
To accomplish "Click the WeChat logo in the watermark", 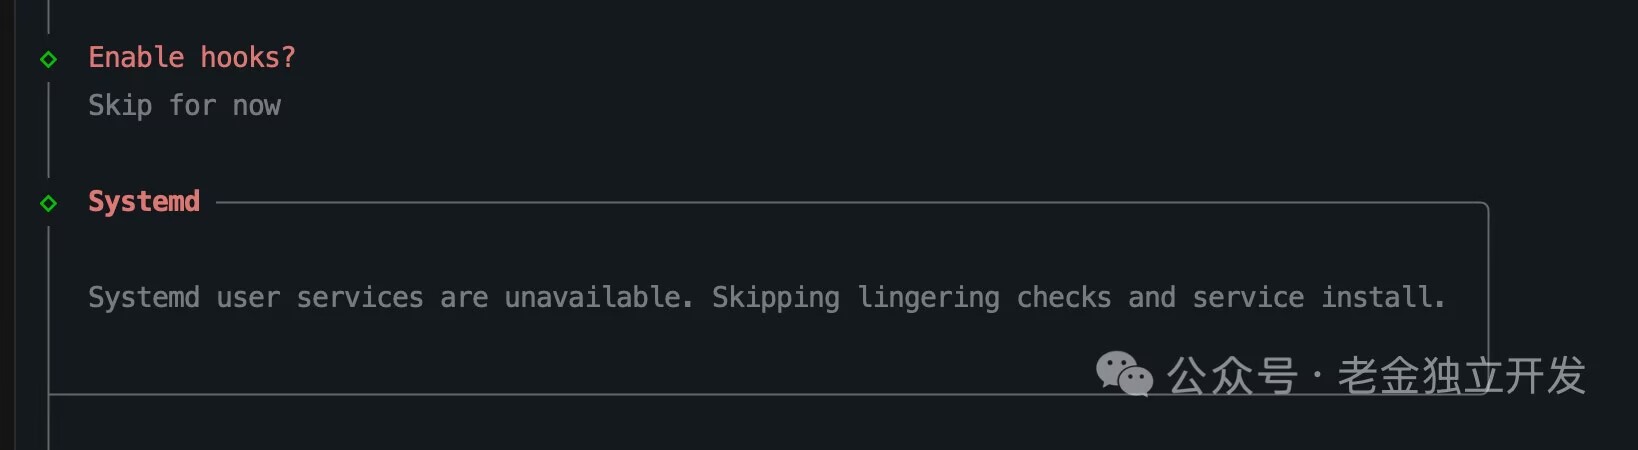I will pyautogui.click(x=1124, y=374).
